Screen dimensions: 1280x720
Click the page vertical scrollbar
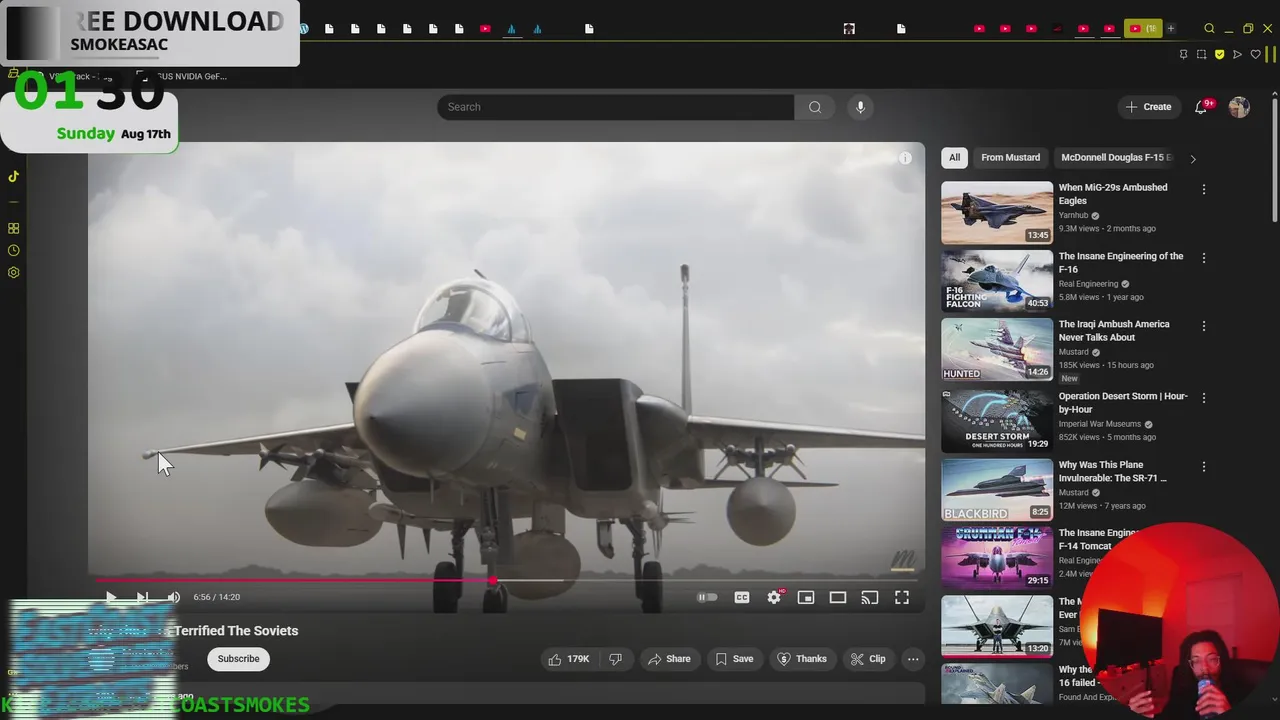[x=1274, y=160]
